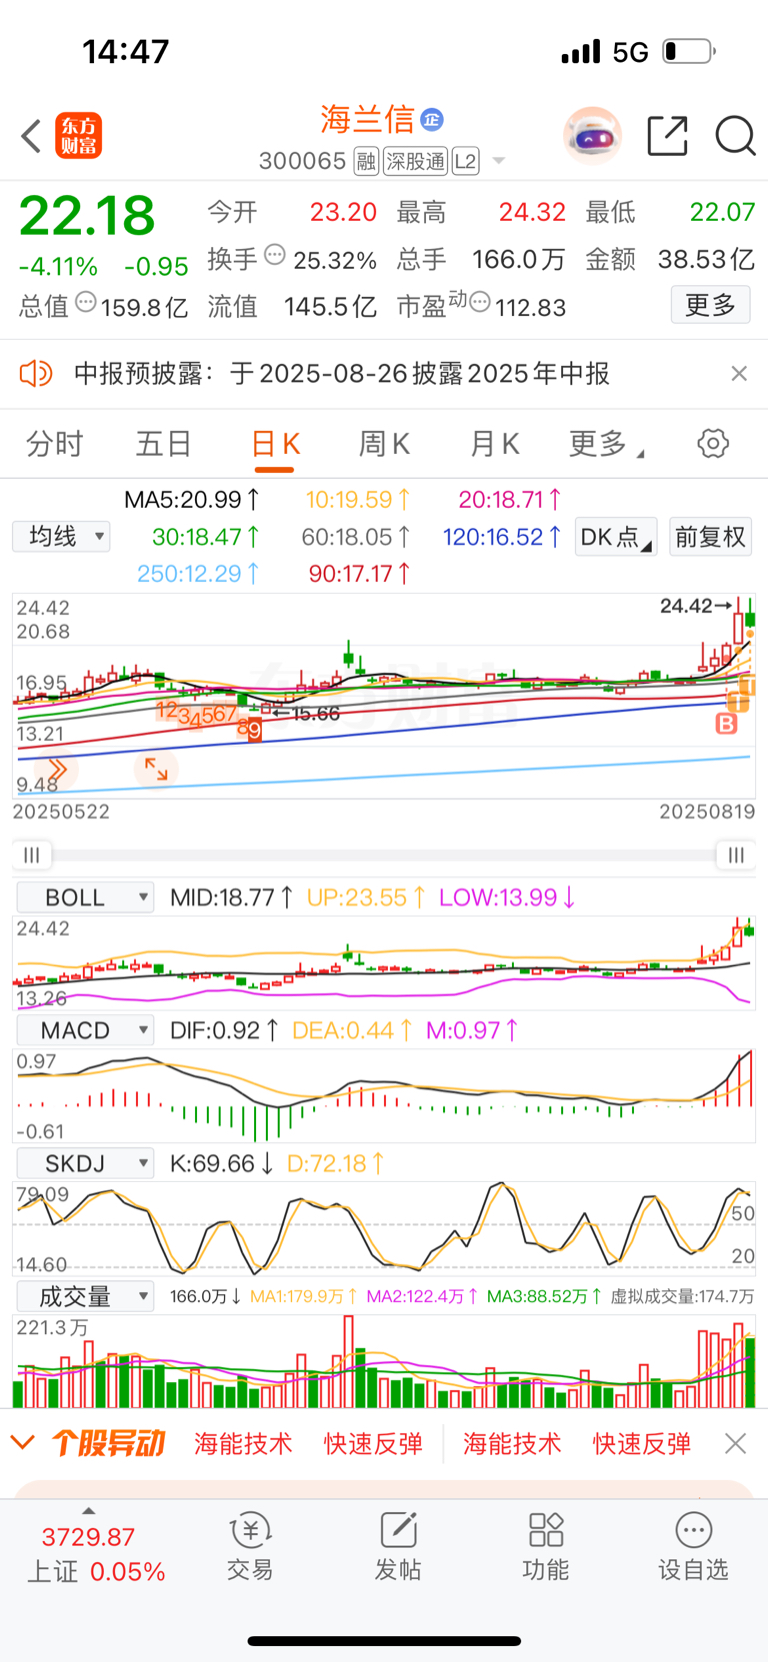This screenshot has width=768, height=1663.
Task: Tap the 市盈 info icon
Action: (480, 302)
